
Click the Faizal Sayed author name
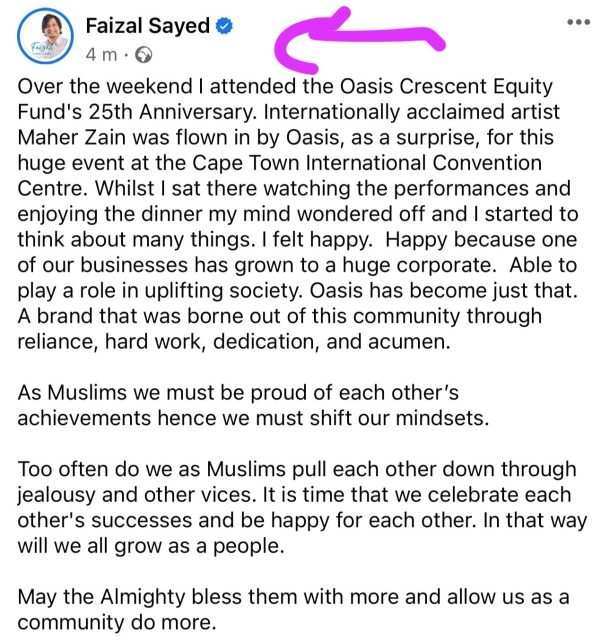pyautogui.click(x=148, y=26)
